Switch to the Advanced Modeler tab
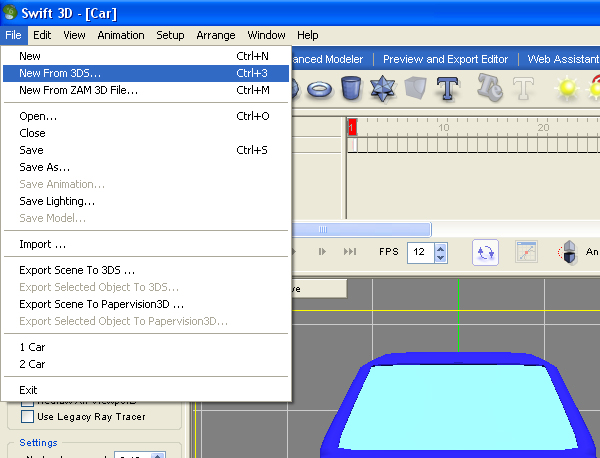The height and width of the screenshot is (458, 600). 327,59
